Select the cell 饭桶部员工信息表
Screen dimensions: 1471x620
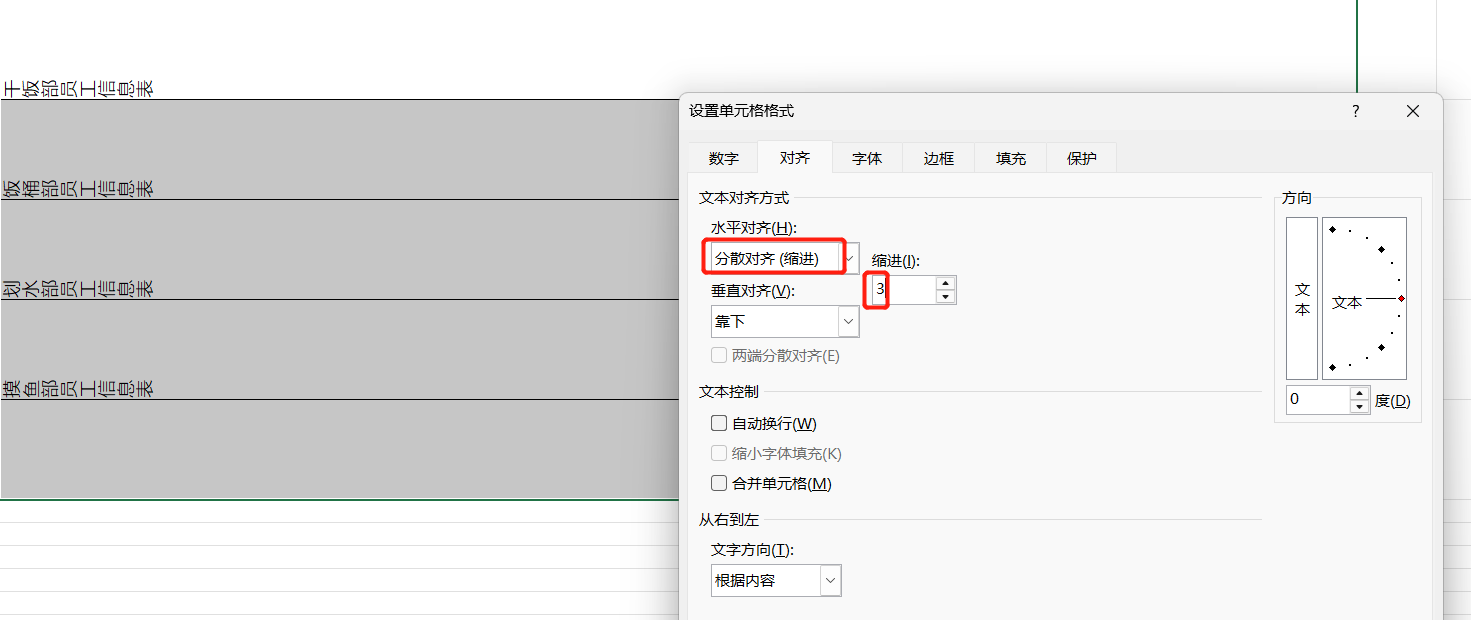point(339,150)
